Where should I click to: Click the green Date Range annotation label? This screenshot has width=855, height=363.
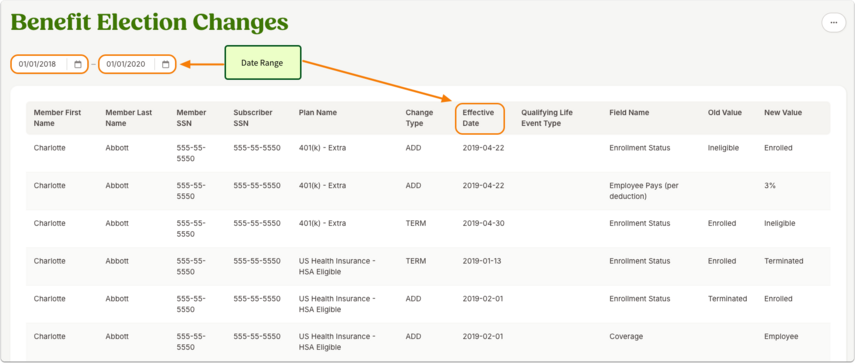point(263,63)
